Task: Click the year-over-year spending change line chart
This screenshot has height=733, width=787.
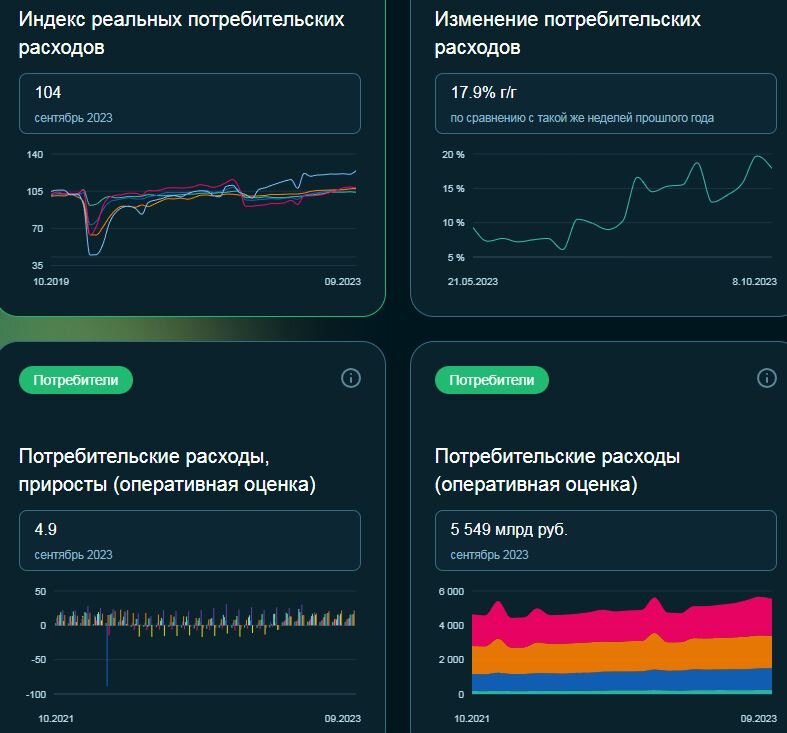Action: (622, 206)
